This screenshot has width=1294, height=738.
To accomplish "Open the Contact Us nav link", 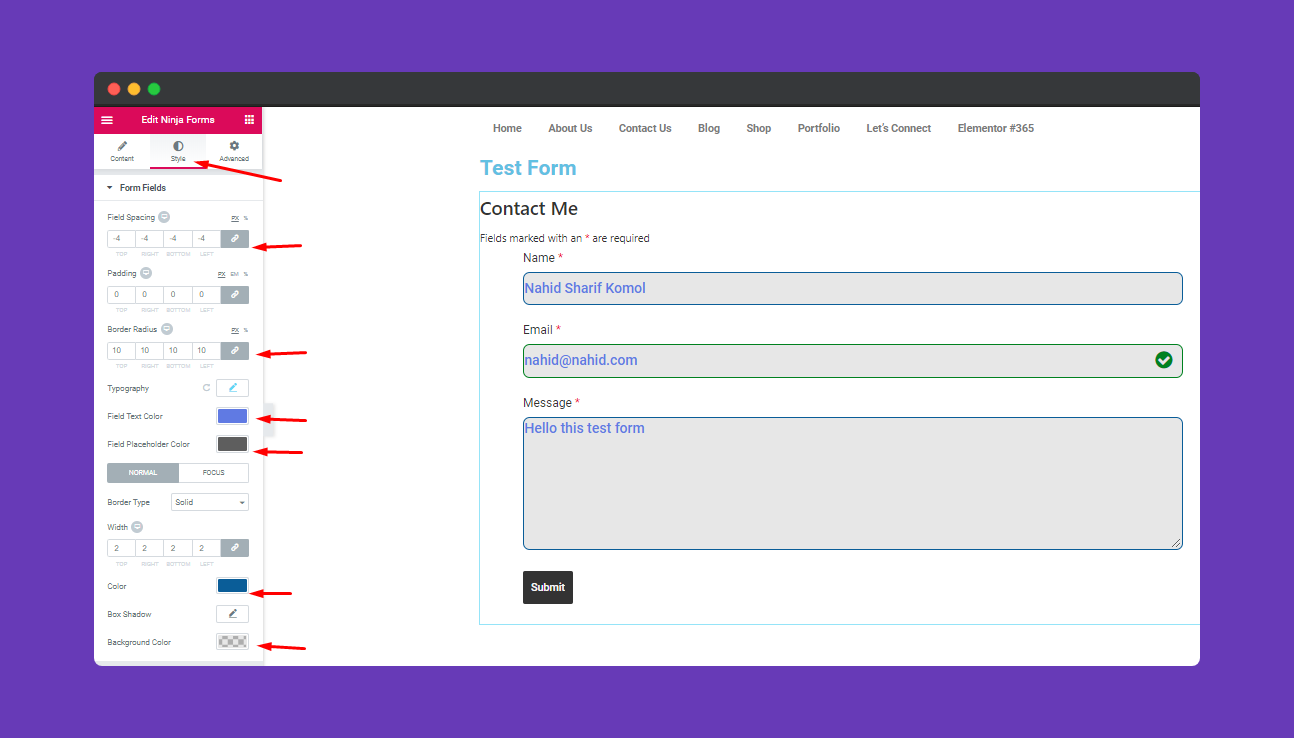I will pos(645,128).
